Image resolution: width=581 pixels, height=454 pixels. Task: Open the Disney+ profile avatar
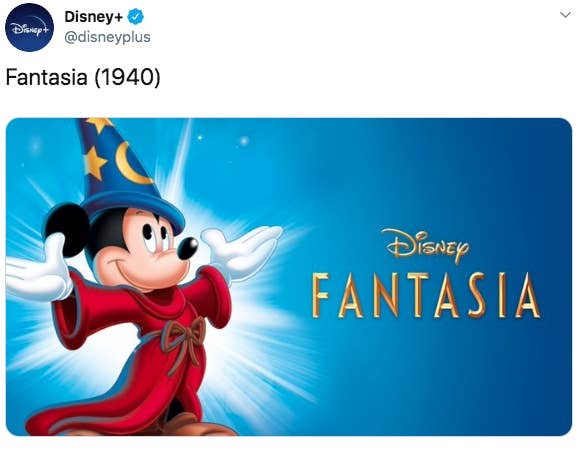(29, 27)
